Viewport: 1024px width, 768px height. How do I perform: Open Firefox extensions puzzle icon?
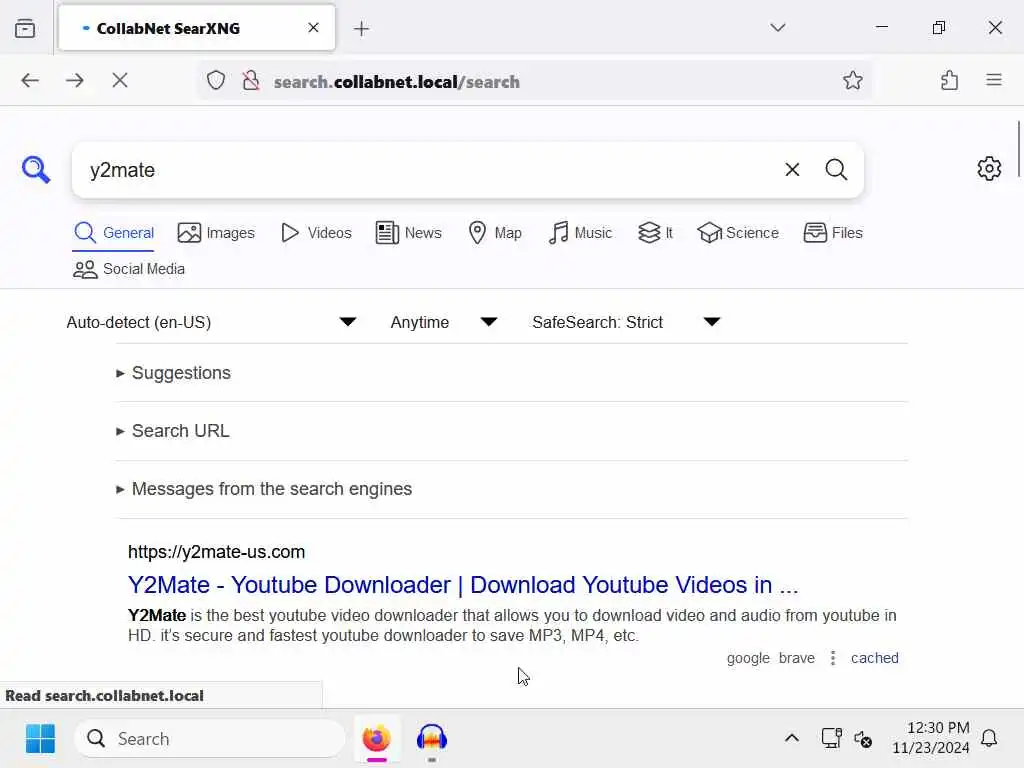coord(950,80)
